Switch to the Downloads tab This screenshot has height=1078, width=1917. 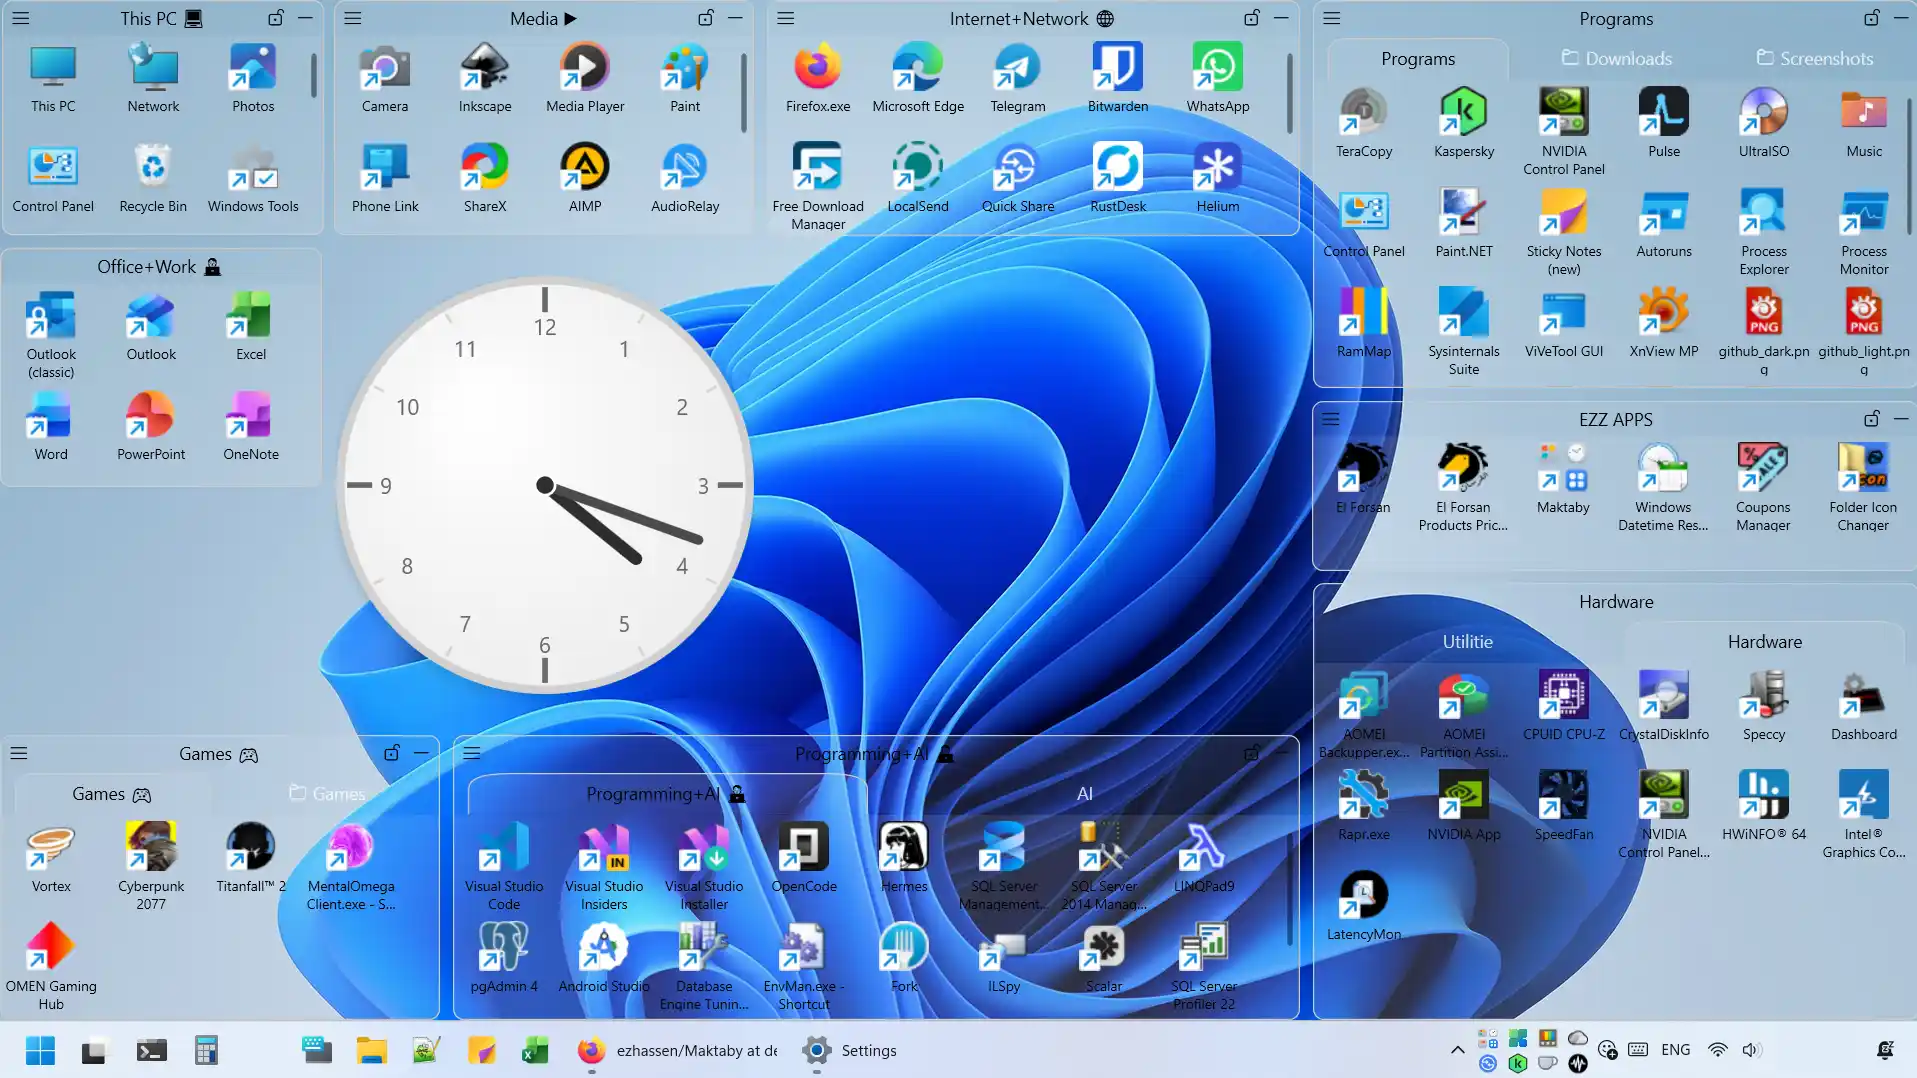[1617, 58]
